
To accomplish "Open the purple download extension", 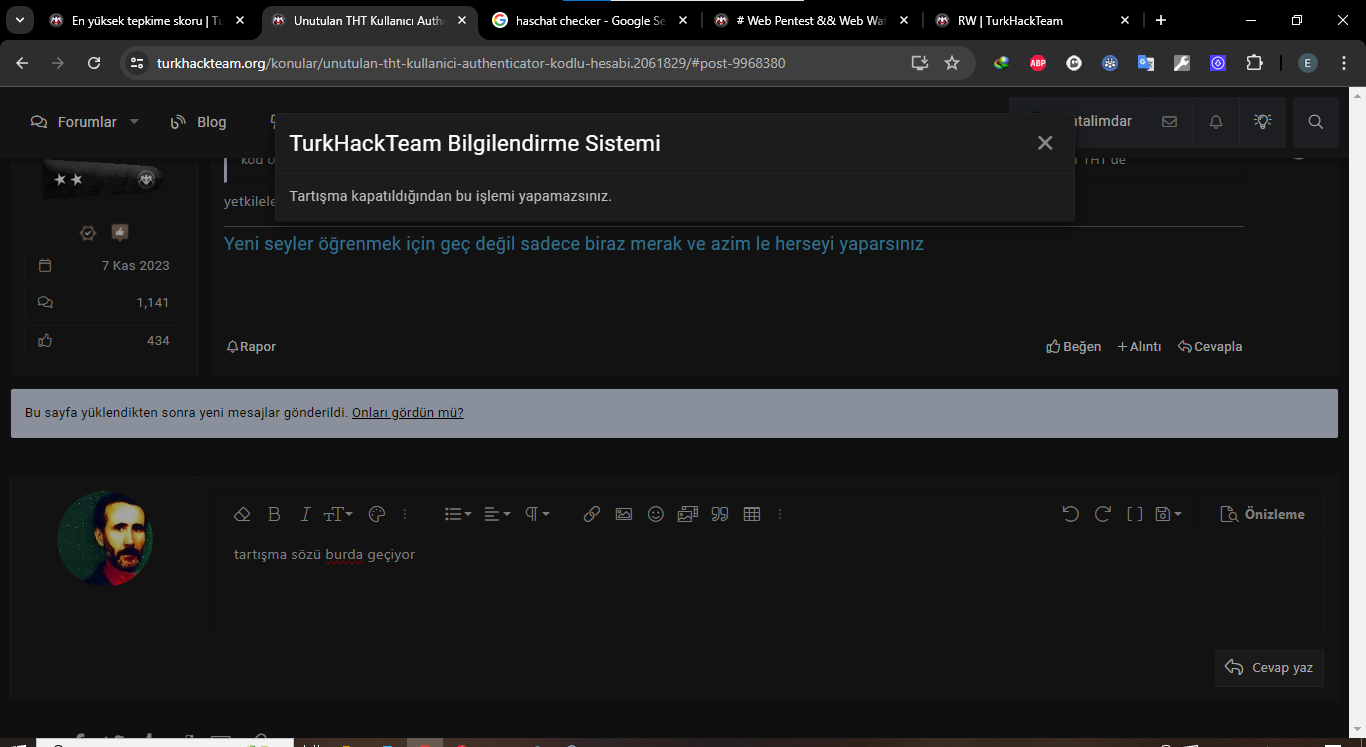I will point(1218,63).
